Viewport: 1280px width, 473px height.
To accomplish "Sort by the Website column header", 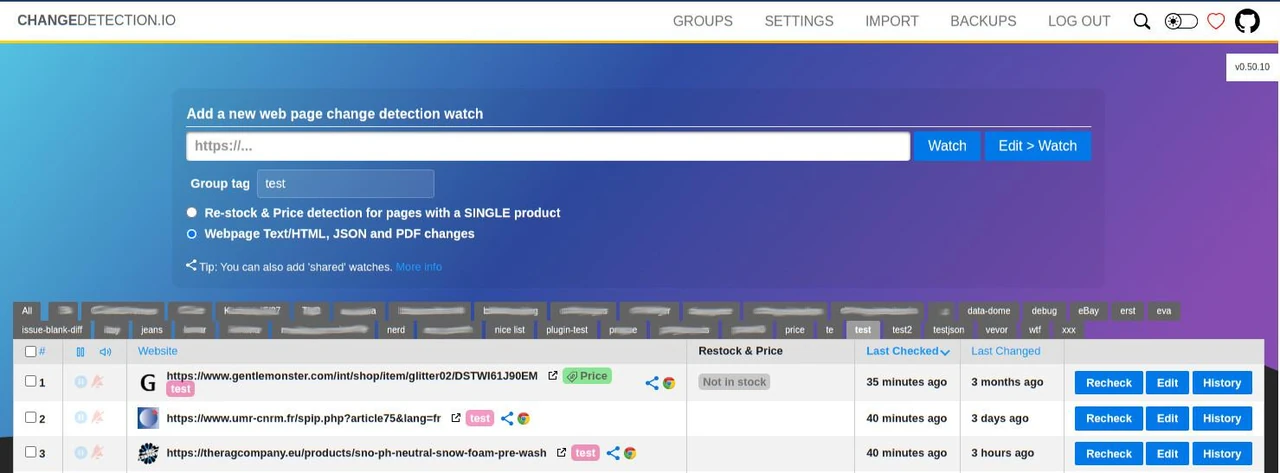I will [x=158, y=351].
